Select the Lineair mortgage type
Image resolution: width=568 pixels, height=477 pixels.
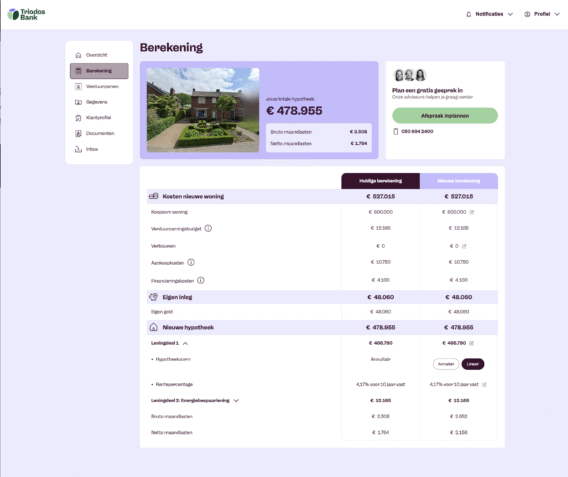(x=473, y=364)
